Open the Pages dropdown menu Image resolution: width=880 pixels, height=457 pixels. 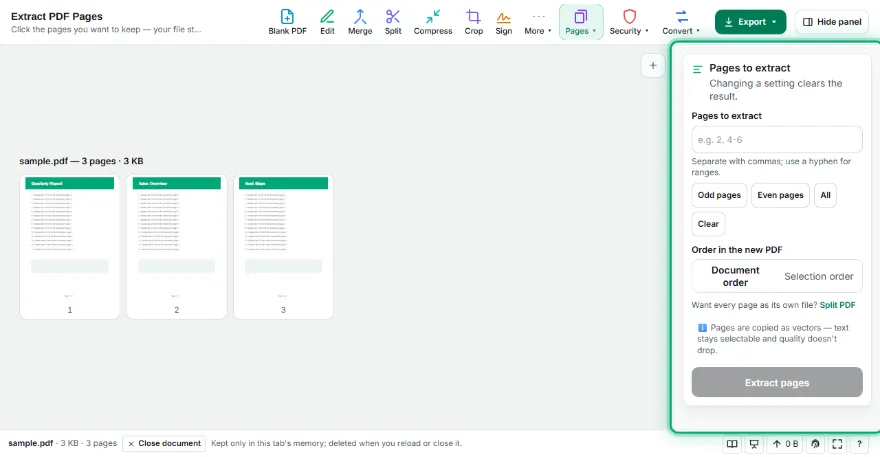(581, 22)
